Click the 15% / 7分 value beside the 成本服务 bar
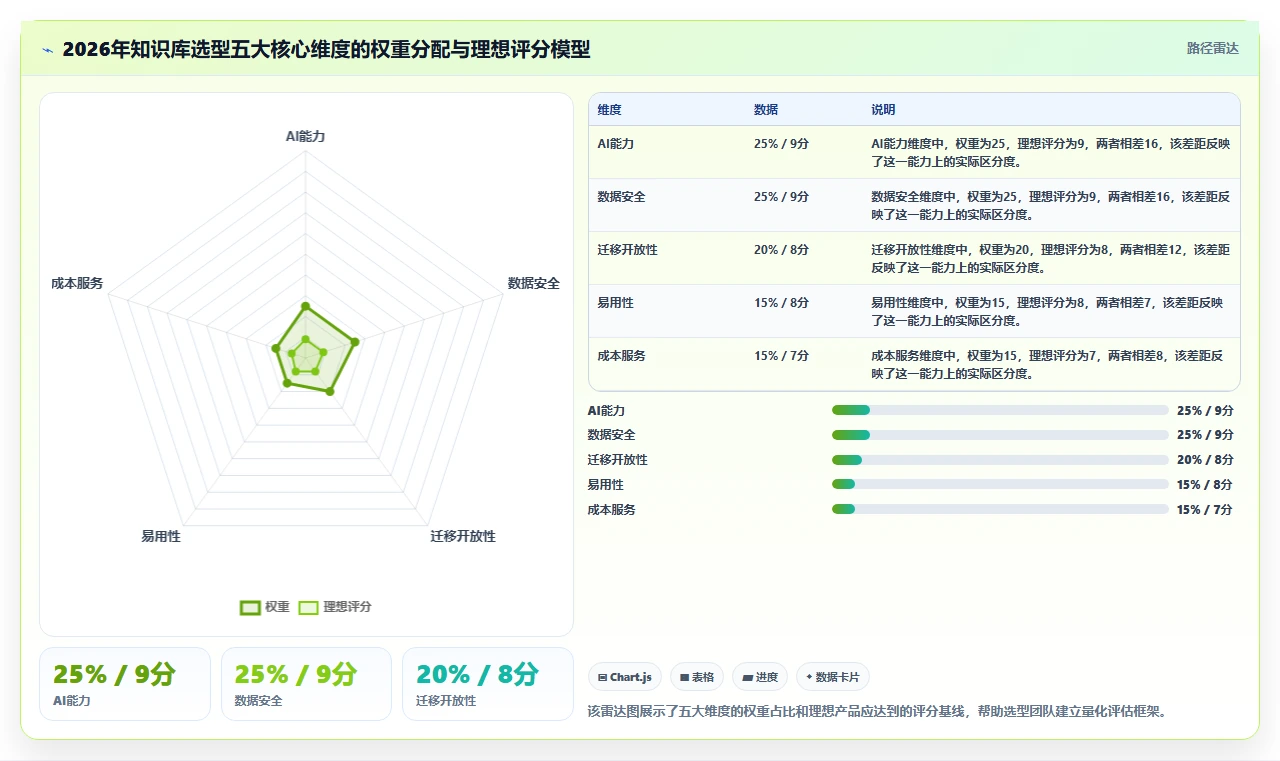Viewport: 1280px width, 761px height. tap(1205, 509)
